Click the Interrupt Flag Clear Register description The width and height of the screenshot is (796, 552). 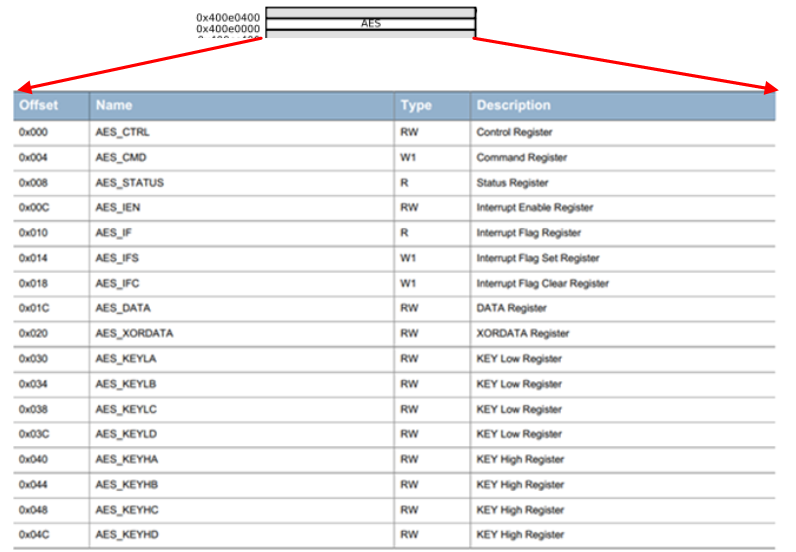coord(543,283)
